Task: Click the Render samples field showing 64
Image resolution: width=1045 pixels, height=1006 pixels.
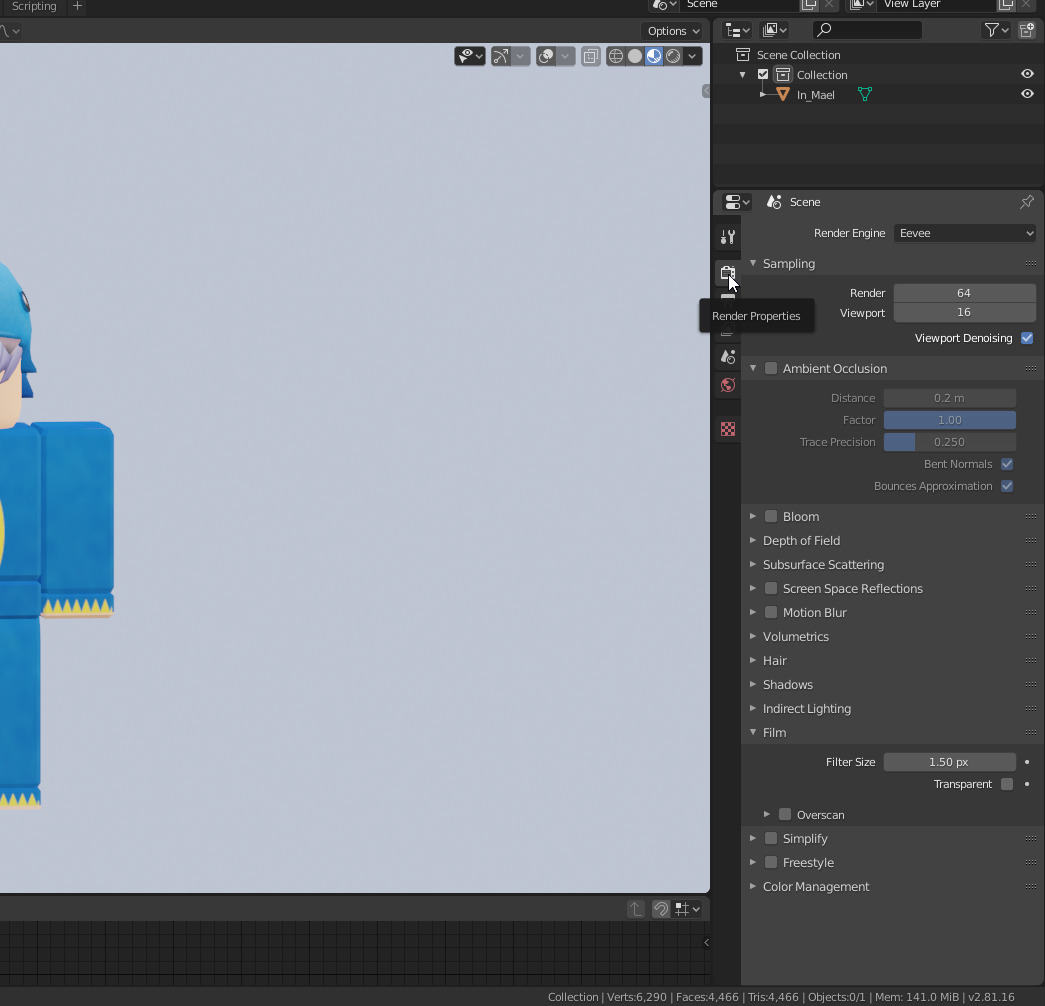Action: click(964, 293)
